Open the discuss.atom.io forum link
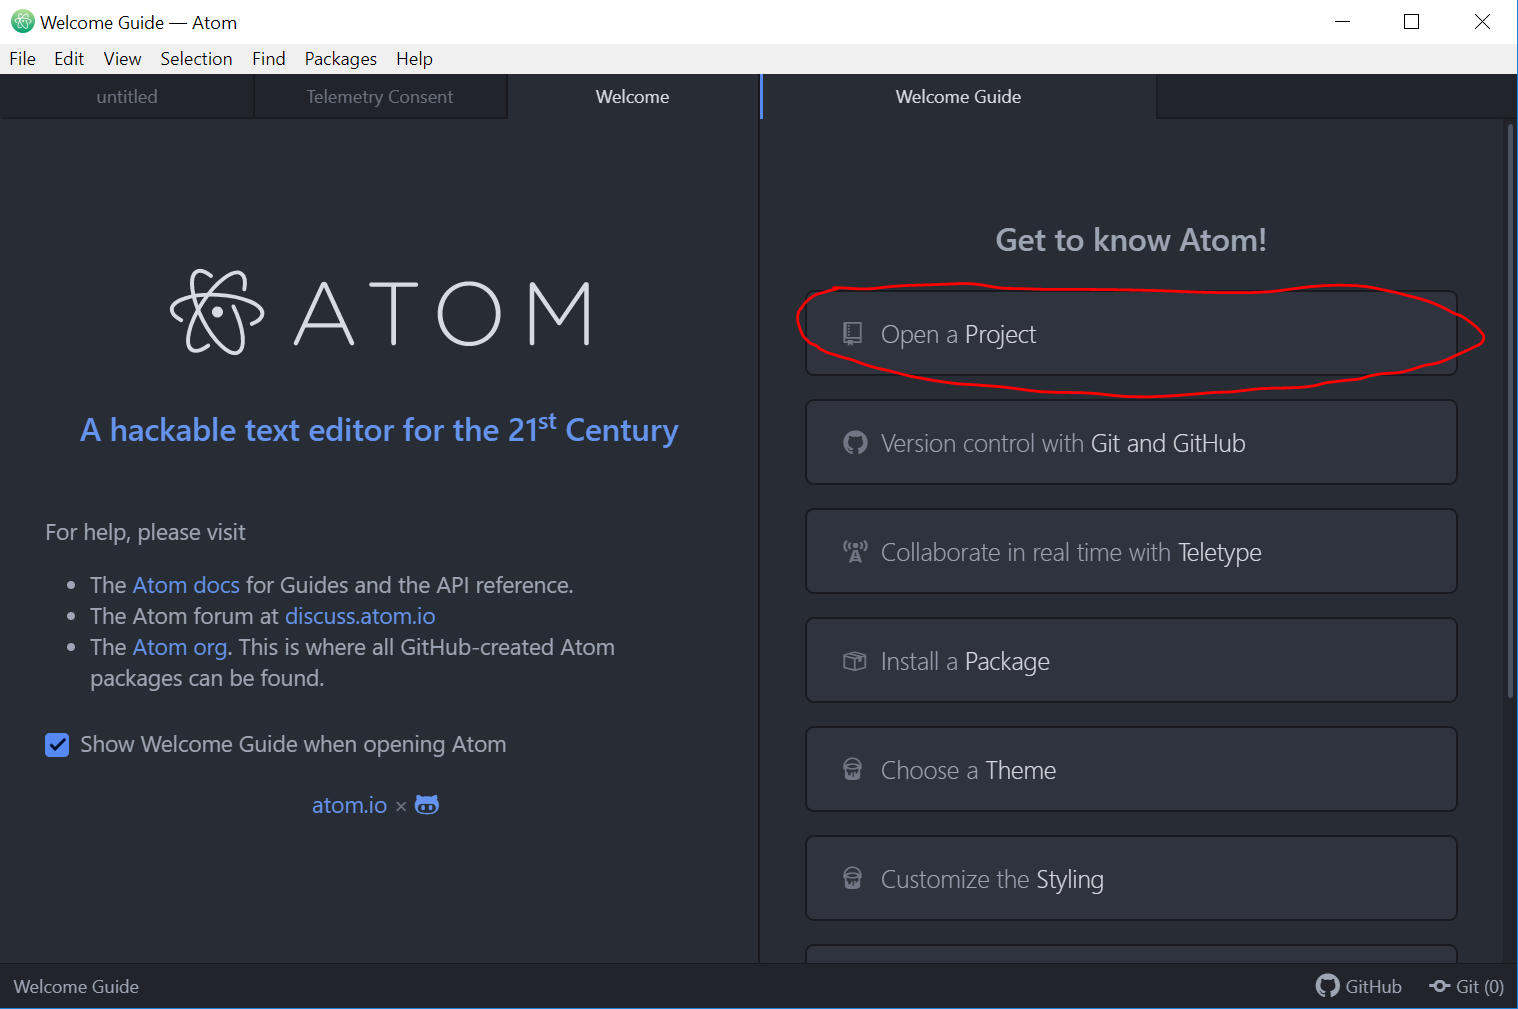Image resolution: width=1518 pixels, height=1009 pixels. click(360, 616)
